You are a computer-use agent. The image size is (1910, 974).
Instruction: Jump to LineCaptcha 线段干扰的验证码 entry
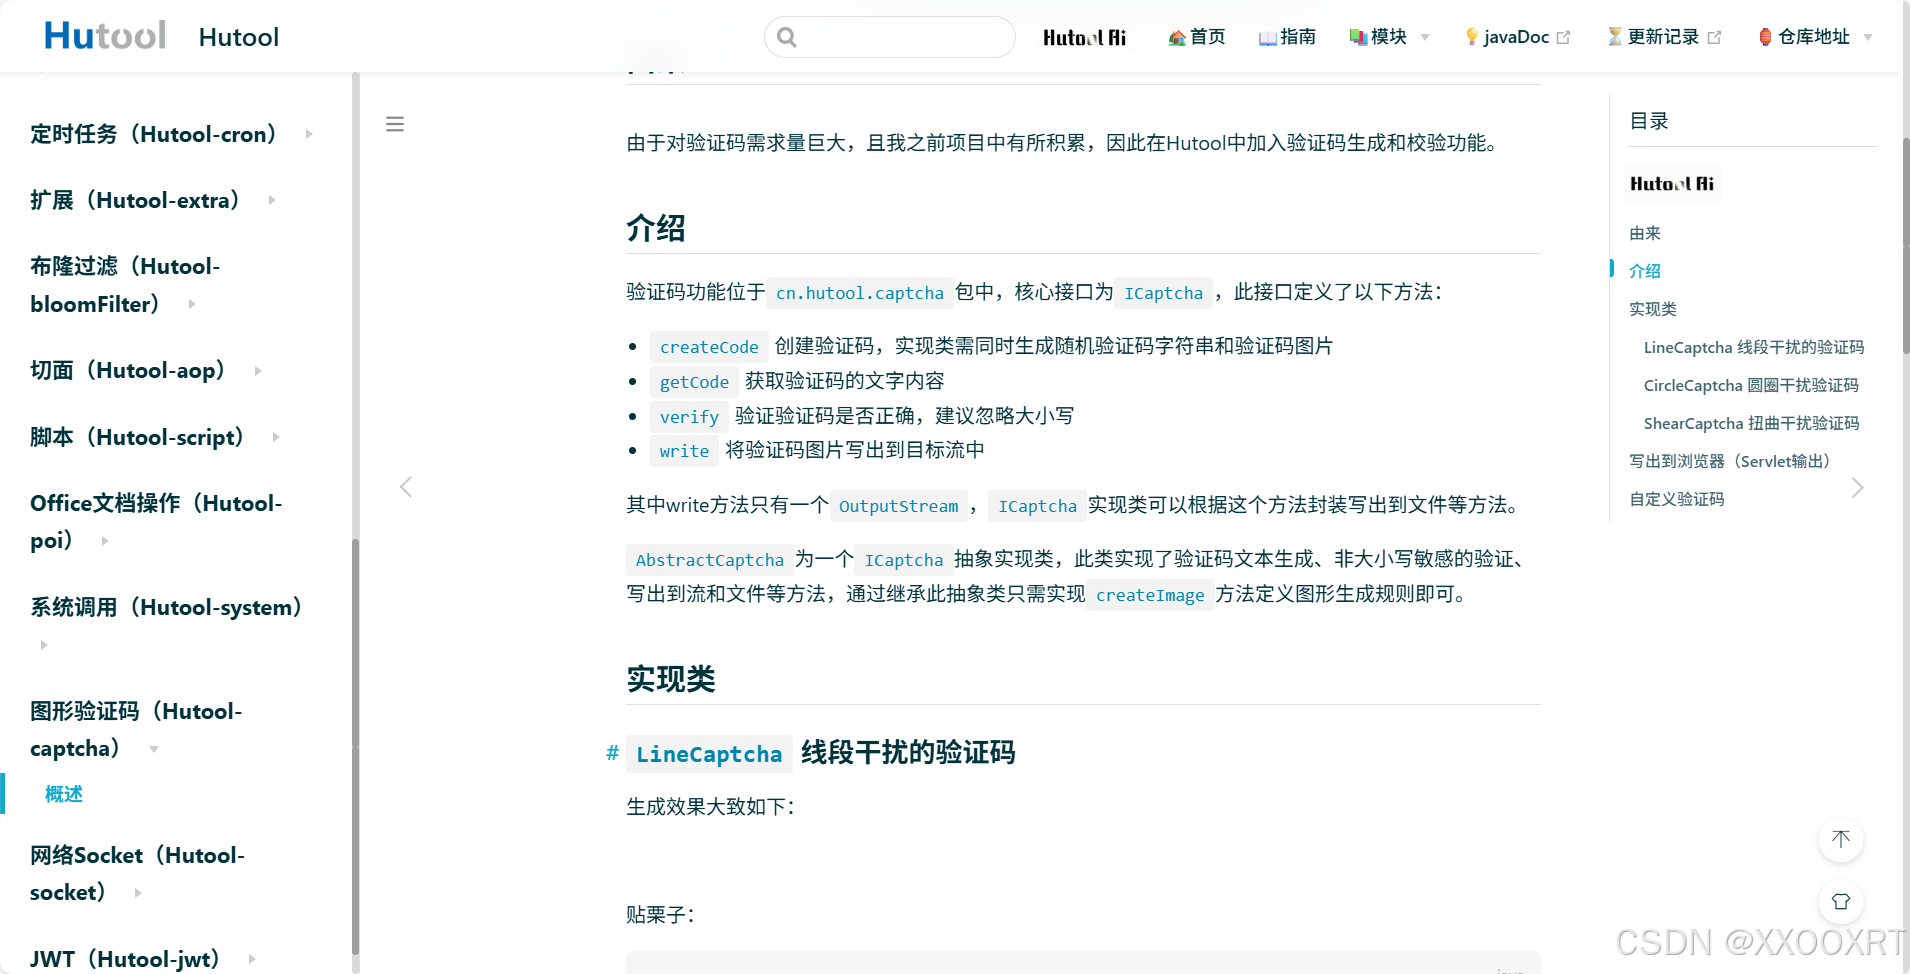[1754, 347]
